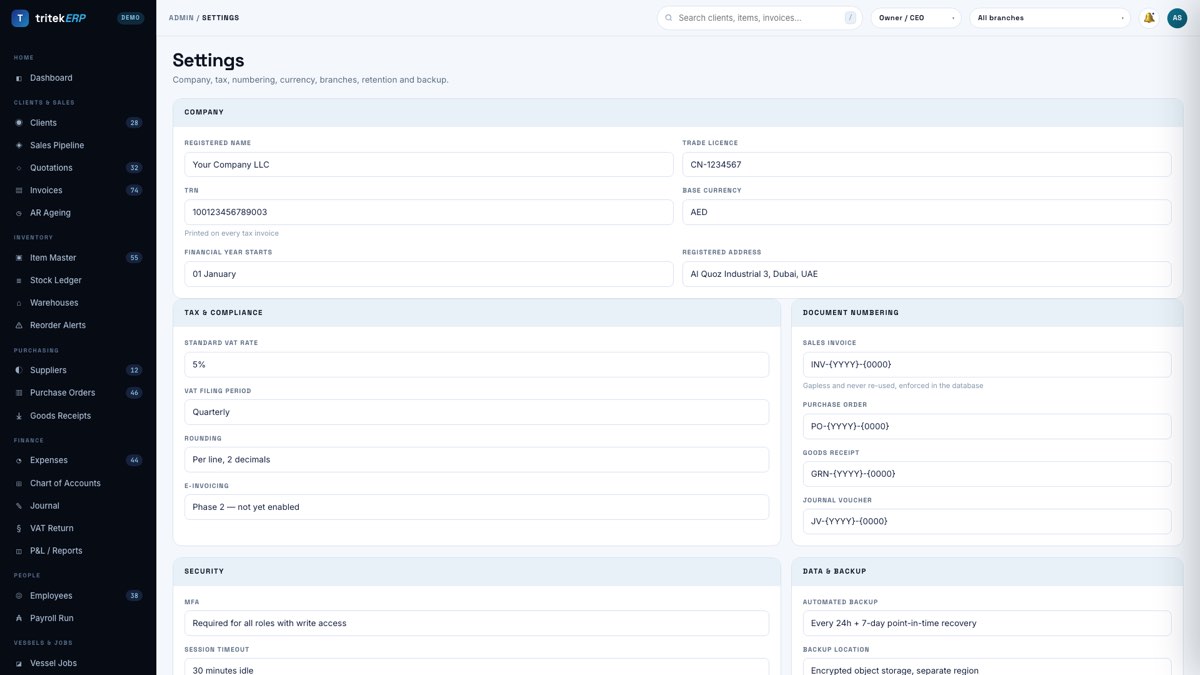The width and height of the screenshot is (1200, 675).
Task: Open the All branches dropdown
Action: point(1050,18)
